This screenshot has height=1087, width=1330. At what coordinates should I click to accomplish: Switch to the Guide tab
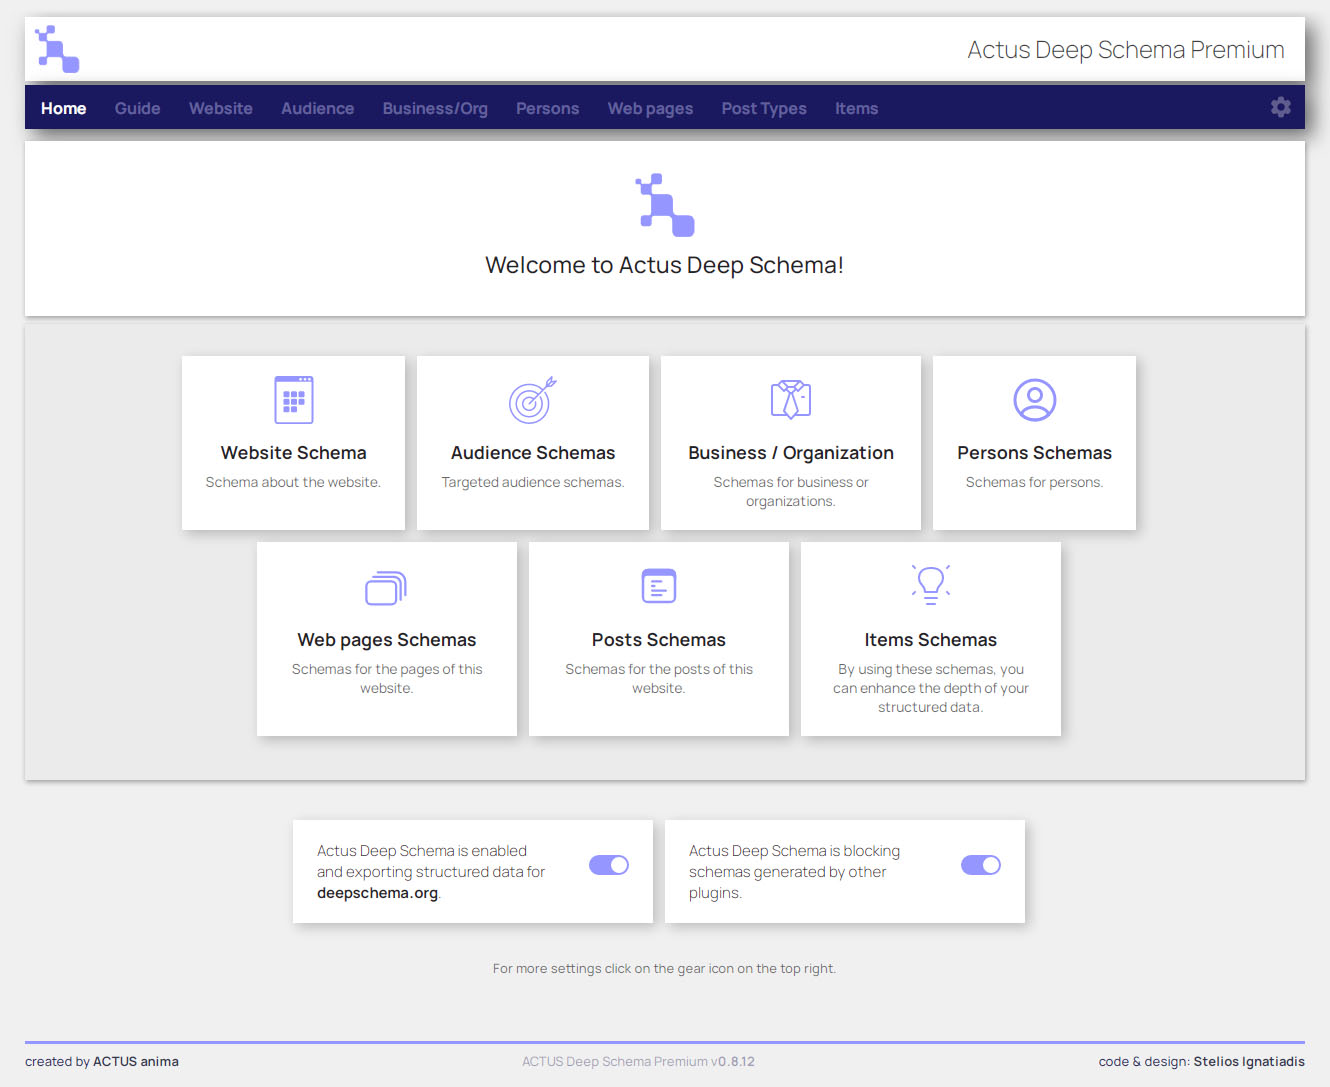click(x=137, y=108)
